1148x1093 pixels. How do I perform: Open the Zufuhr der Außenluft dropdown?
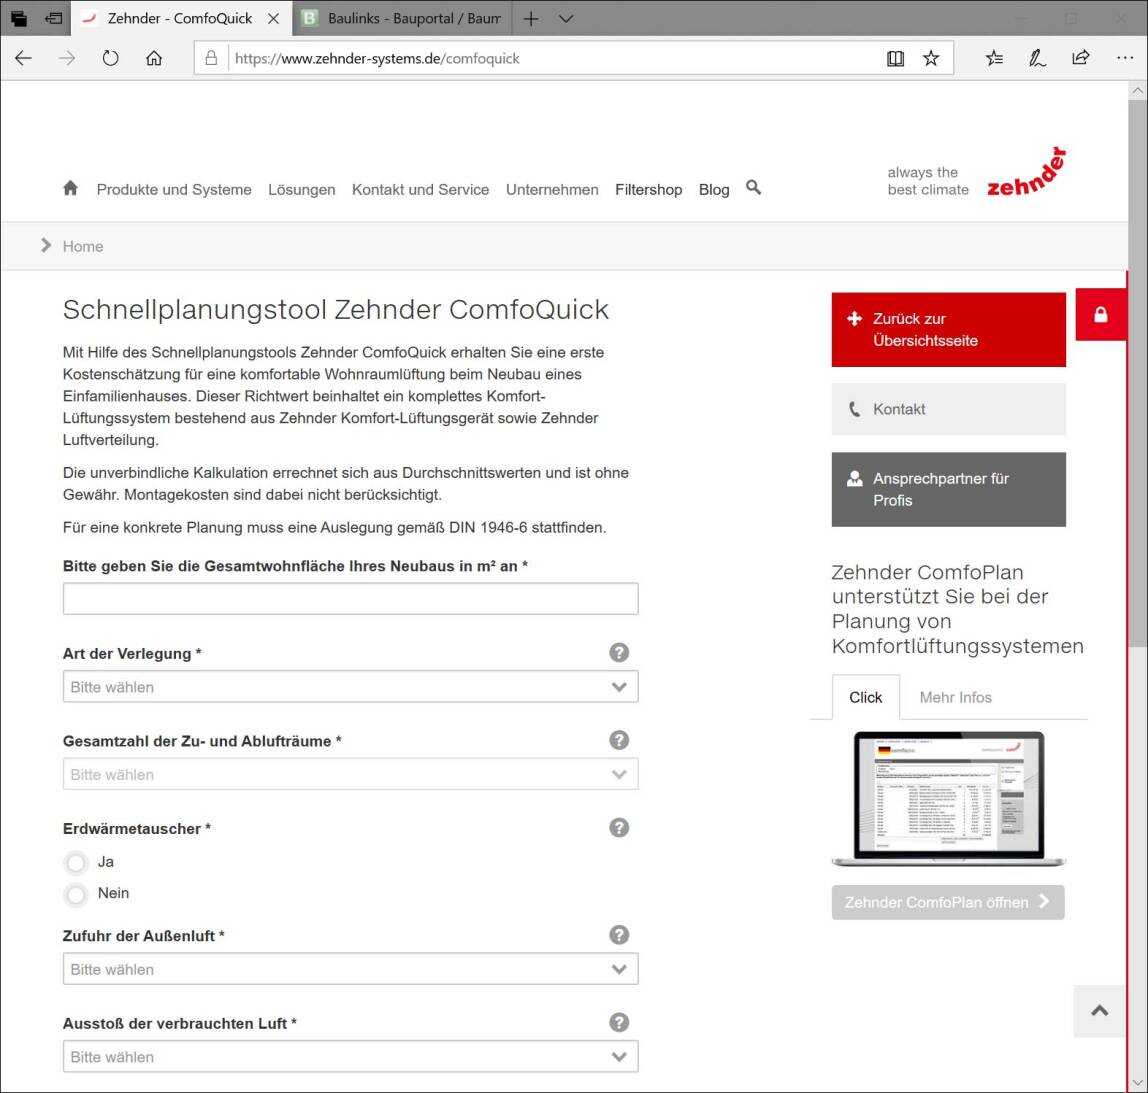tap(350, 969)
